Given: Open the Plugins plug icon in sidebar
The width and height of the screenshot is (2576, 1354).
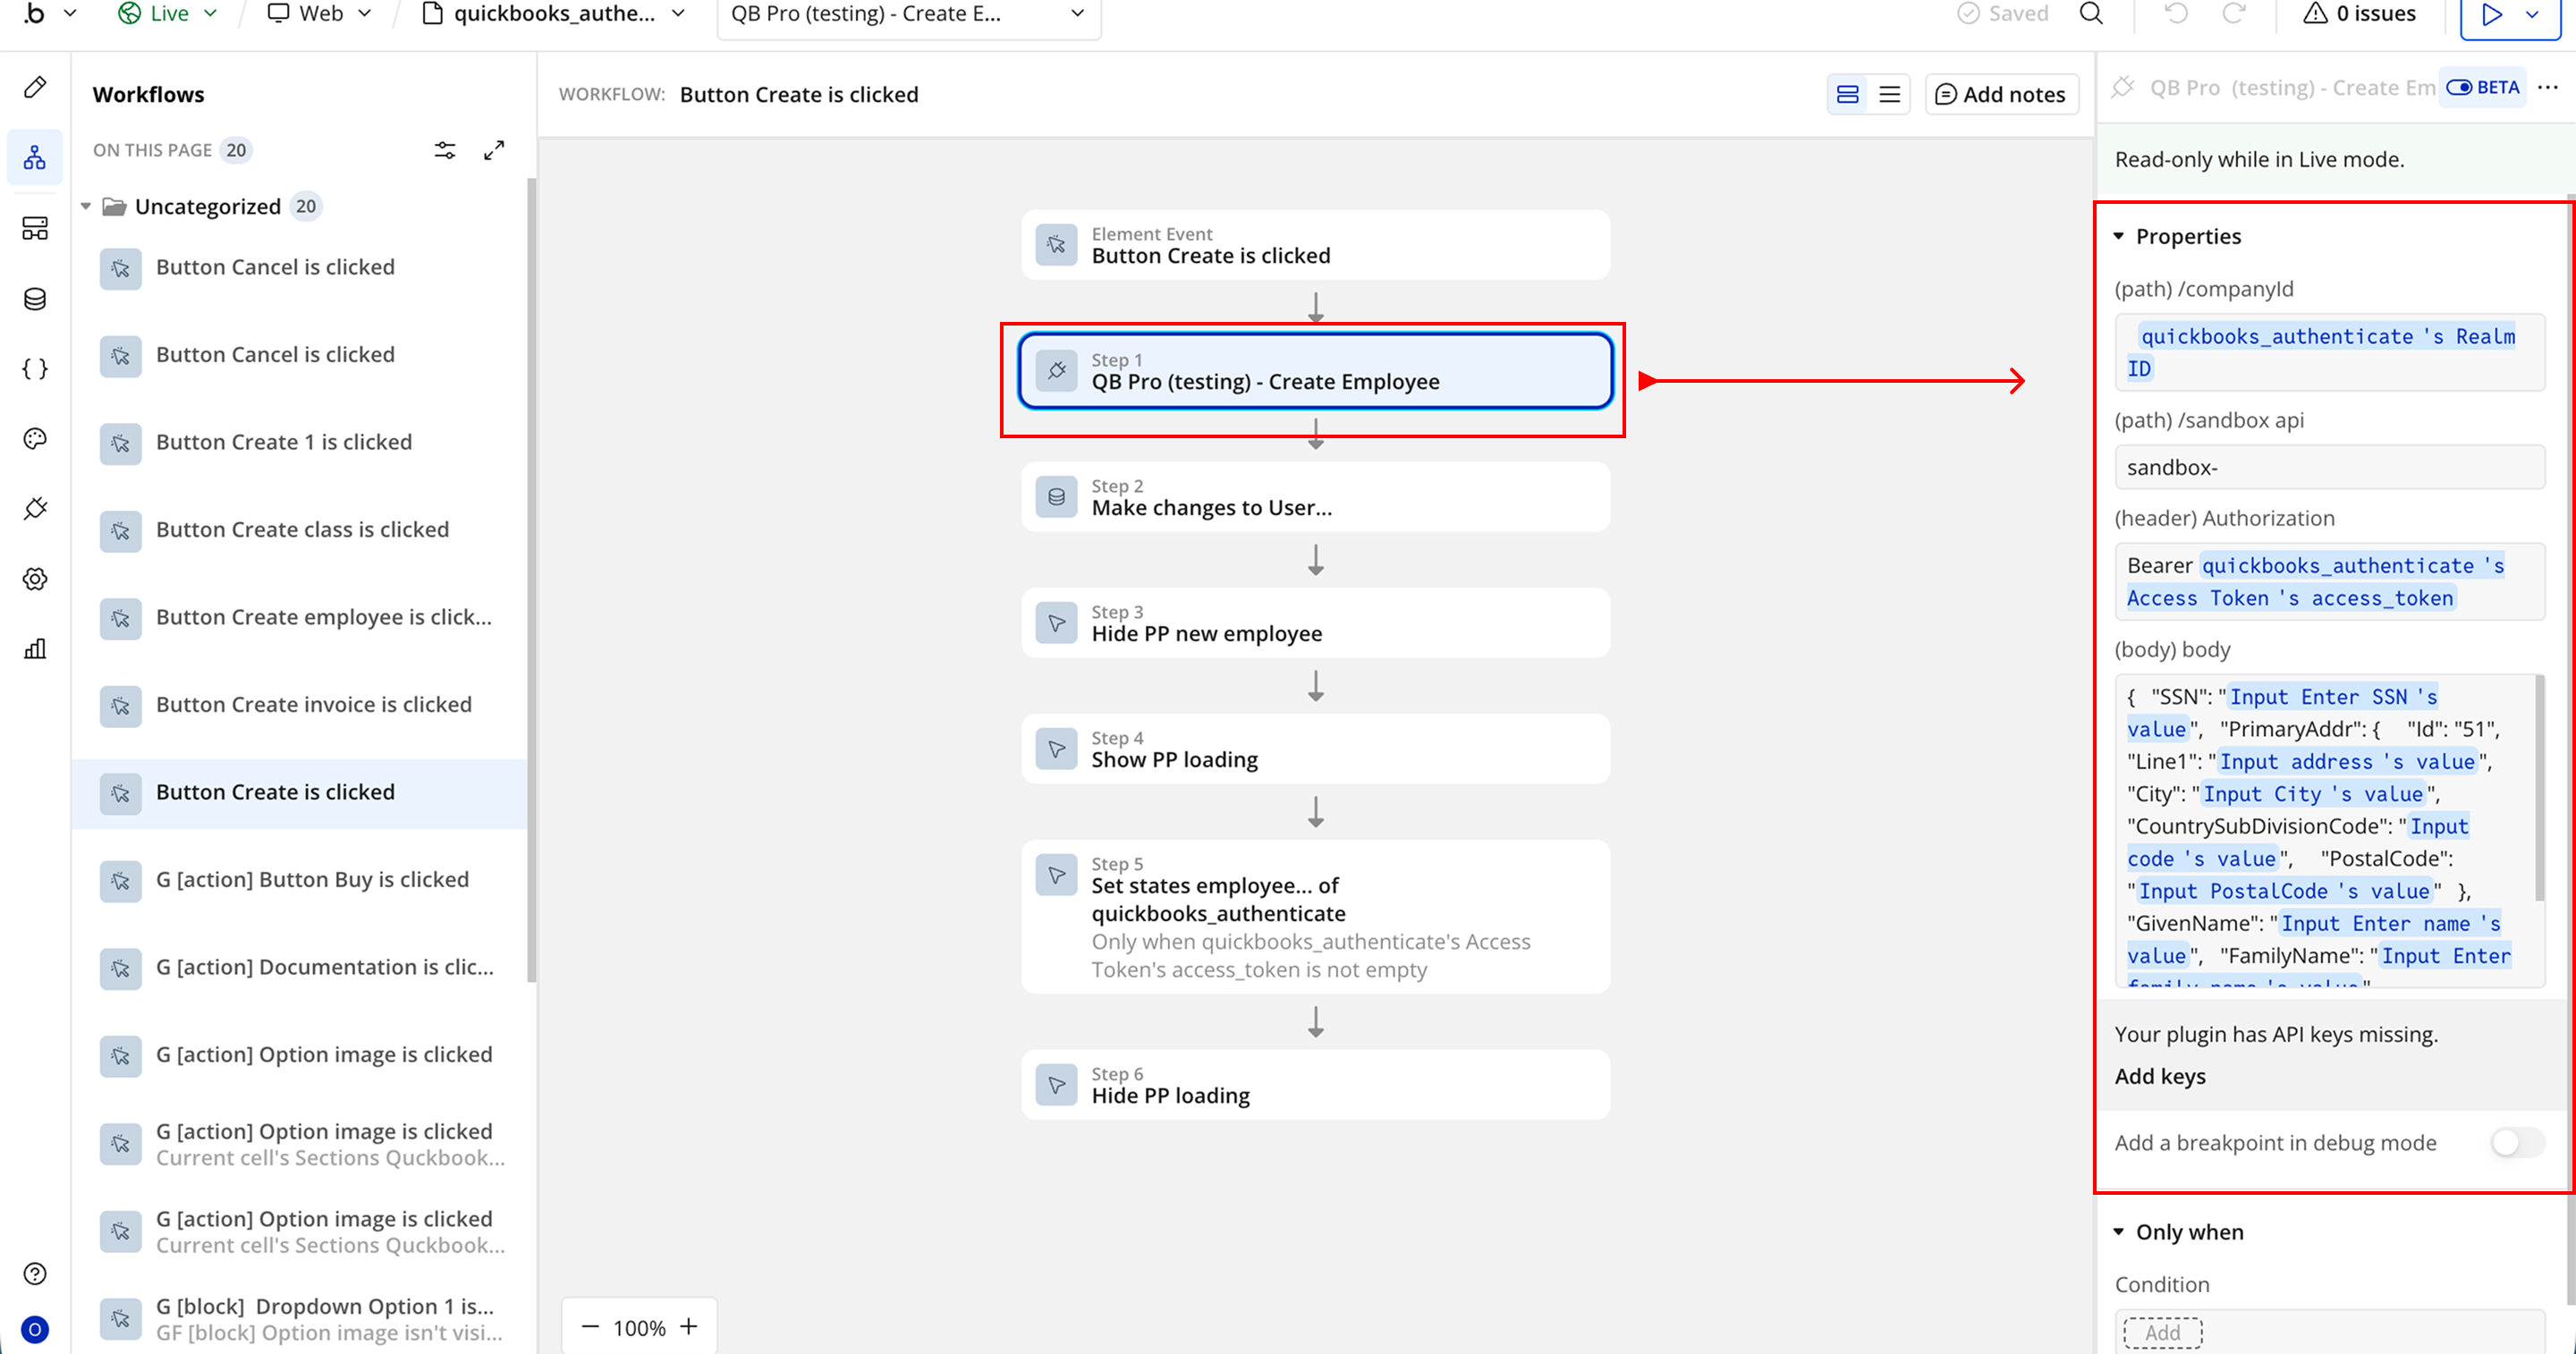Looking at the screenshot, I should [35, 508].
